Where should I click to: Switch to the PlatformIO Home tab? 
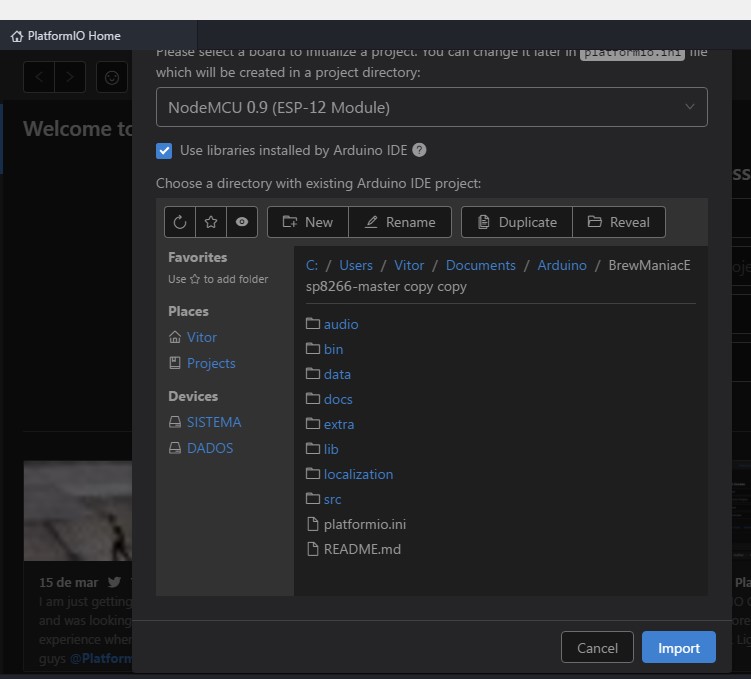point(98,36)
